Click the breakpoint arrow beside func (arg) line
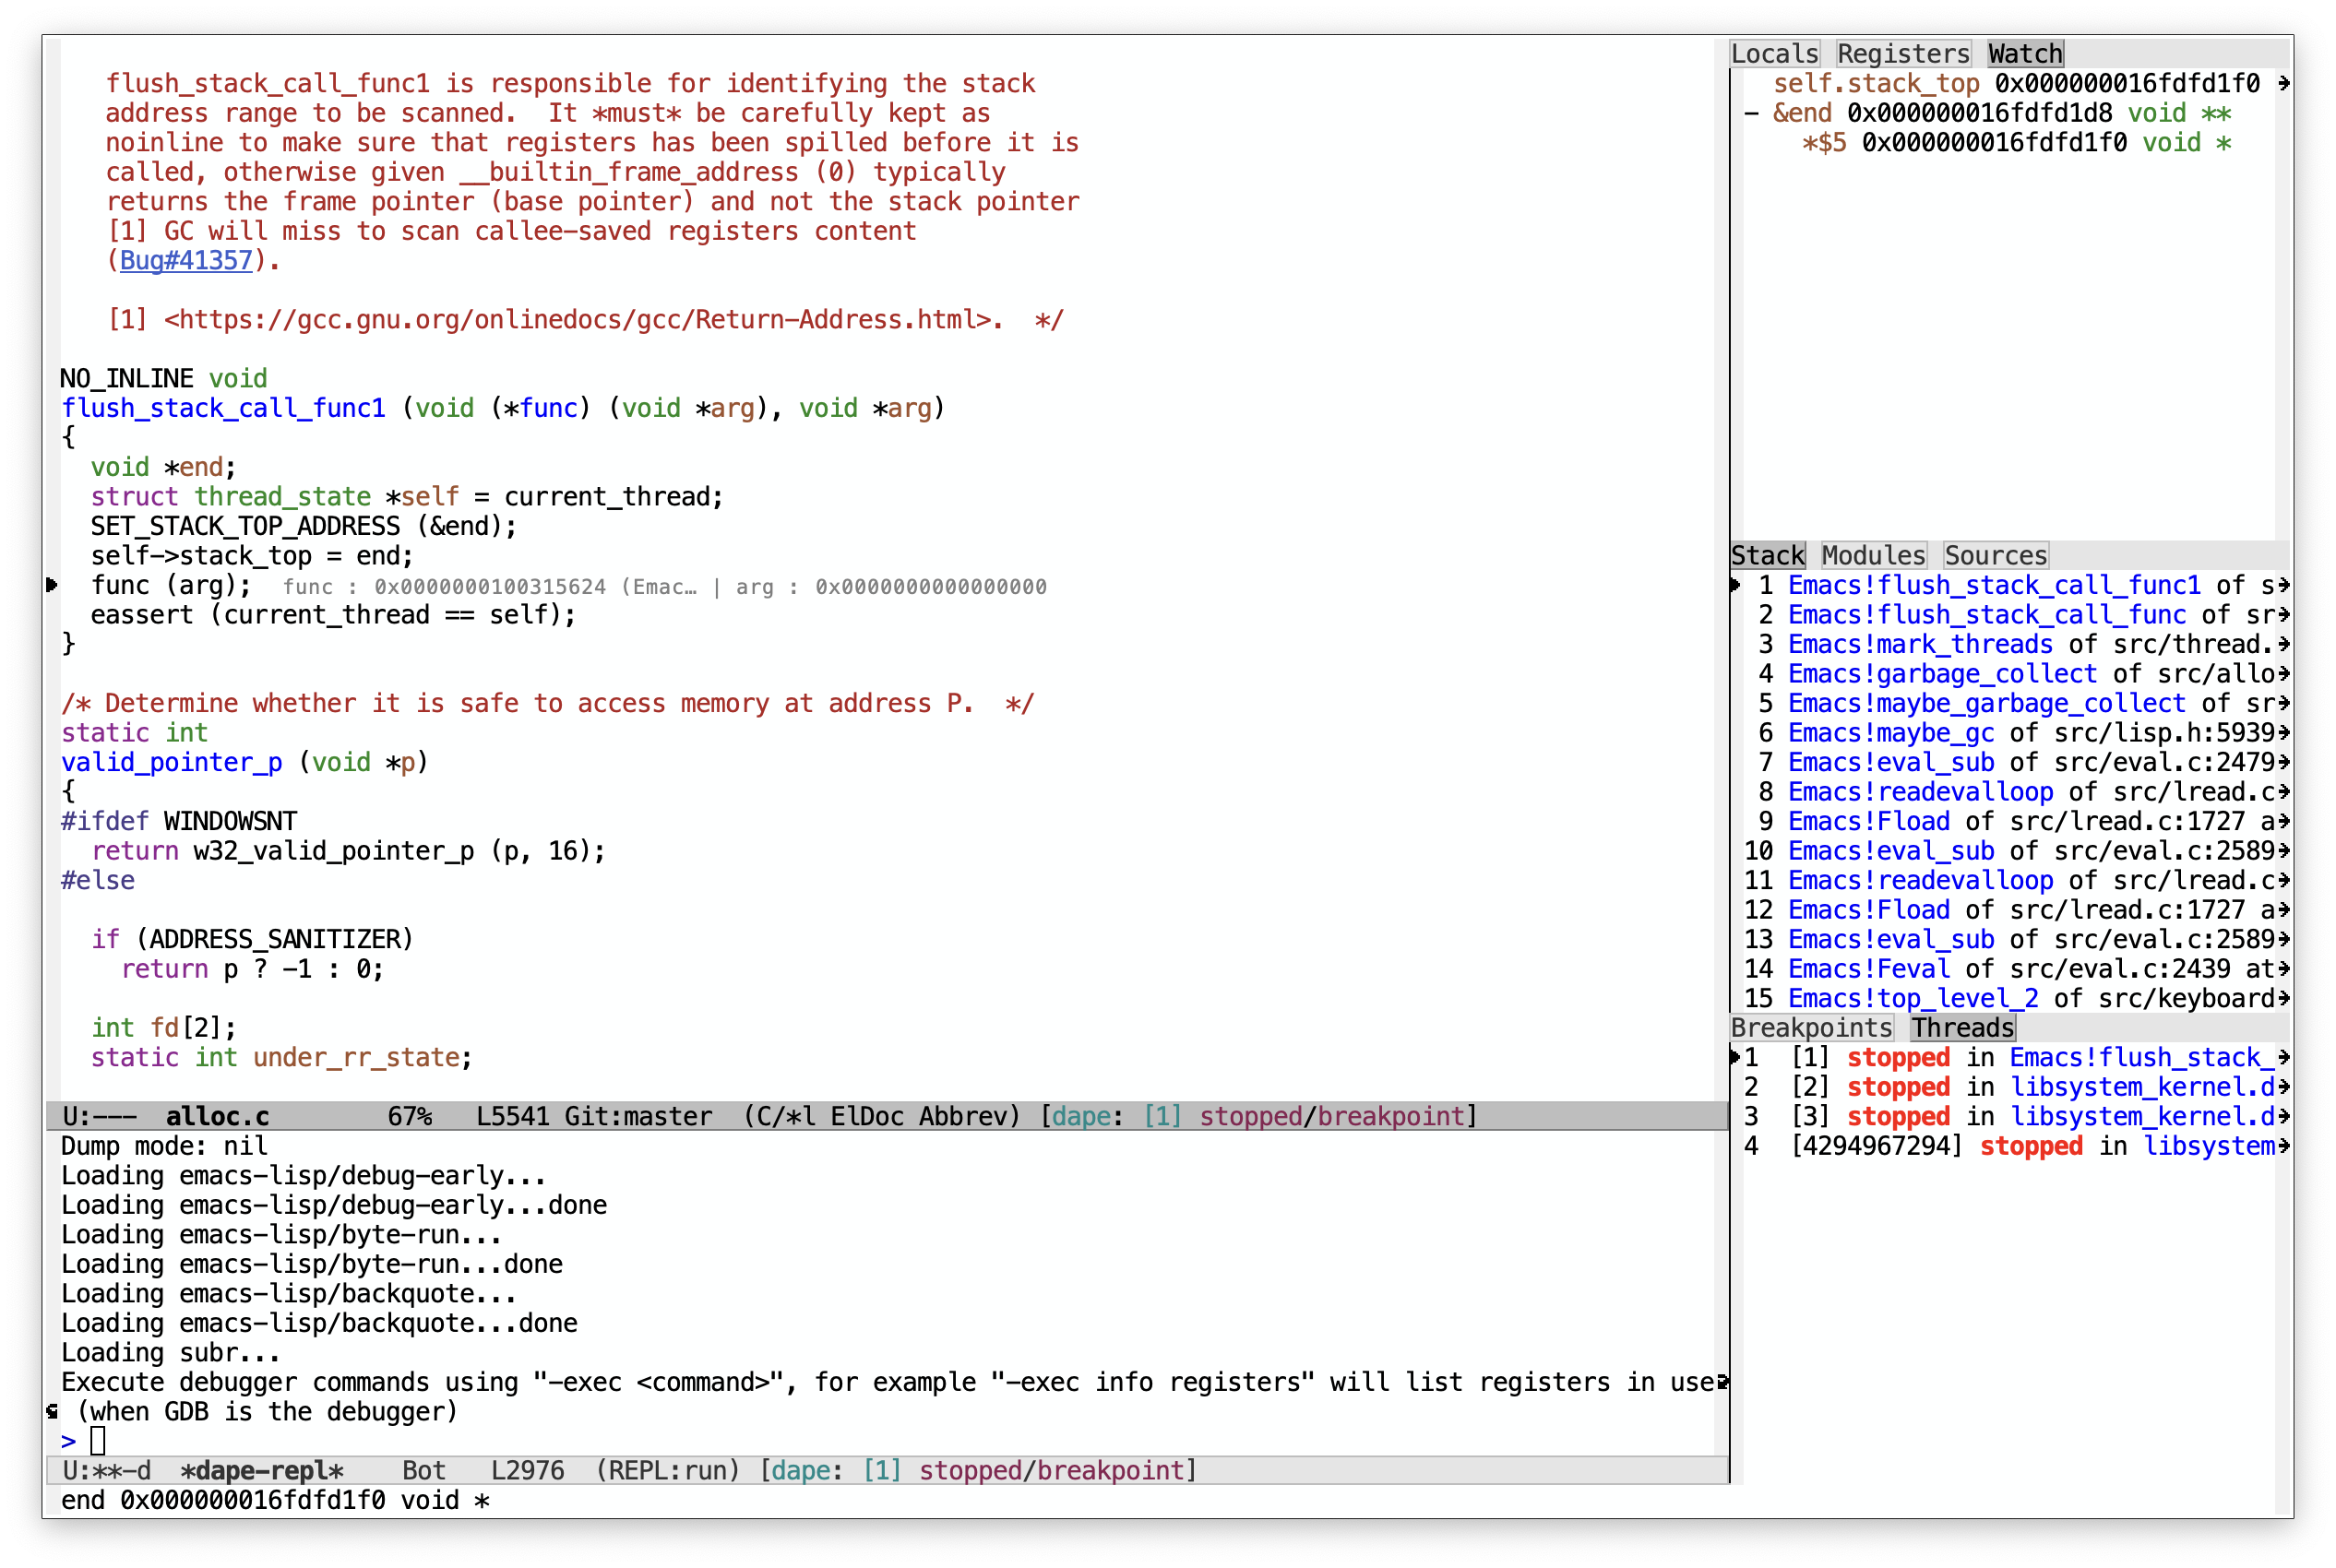The image size is (2336, 1568). point(52,585)
